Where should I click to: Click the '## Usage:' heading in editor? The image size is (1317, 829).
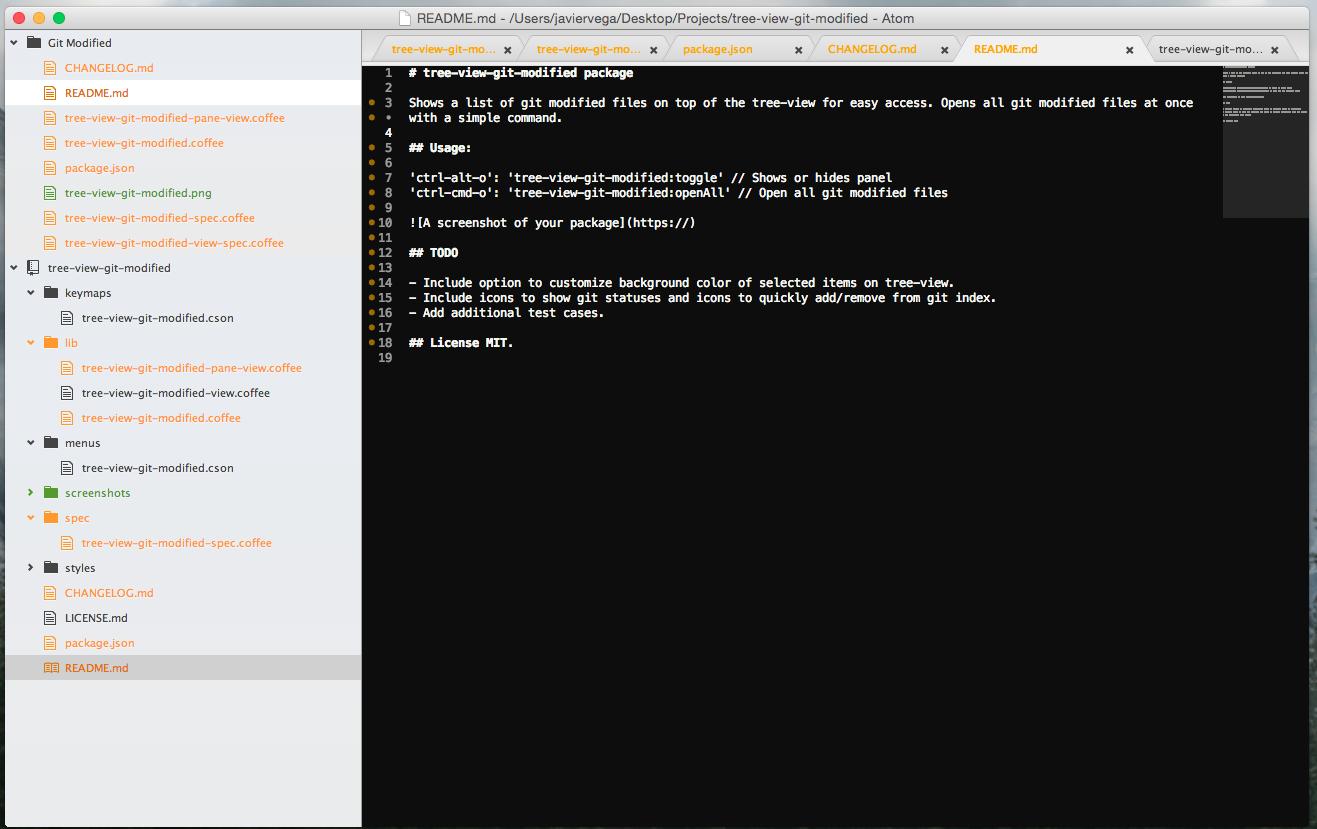[x=440, y=148]
